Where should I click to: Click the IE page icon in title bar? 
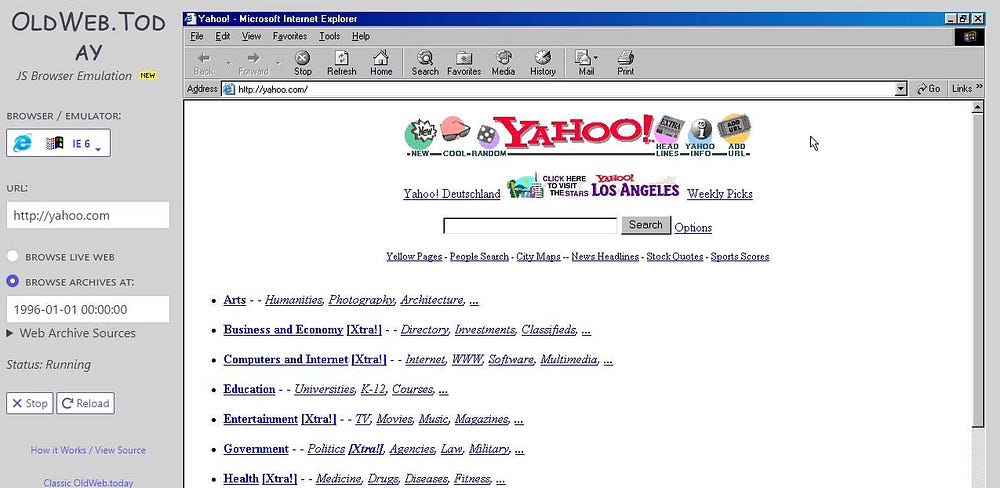[x=189, y=18]
